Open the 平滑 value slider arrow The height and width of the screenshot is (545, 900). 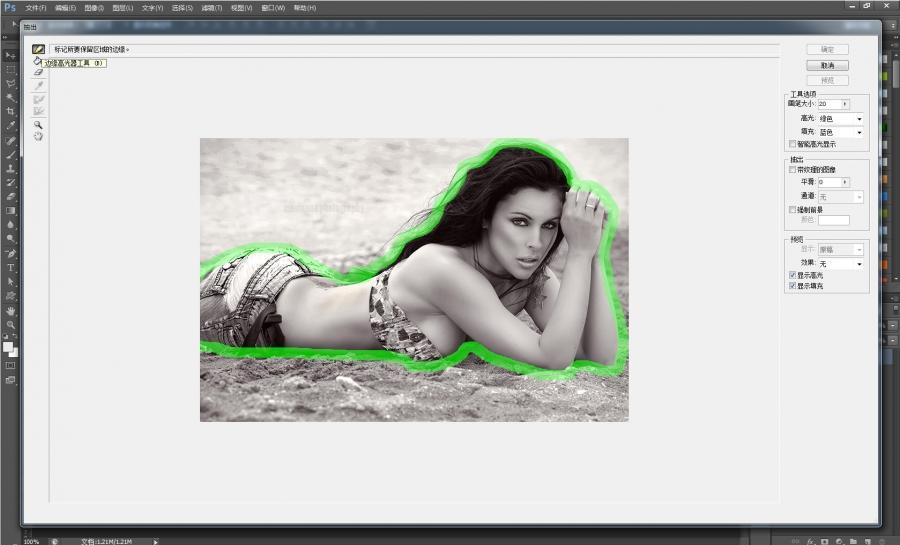click(845, 182)
